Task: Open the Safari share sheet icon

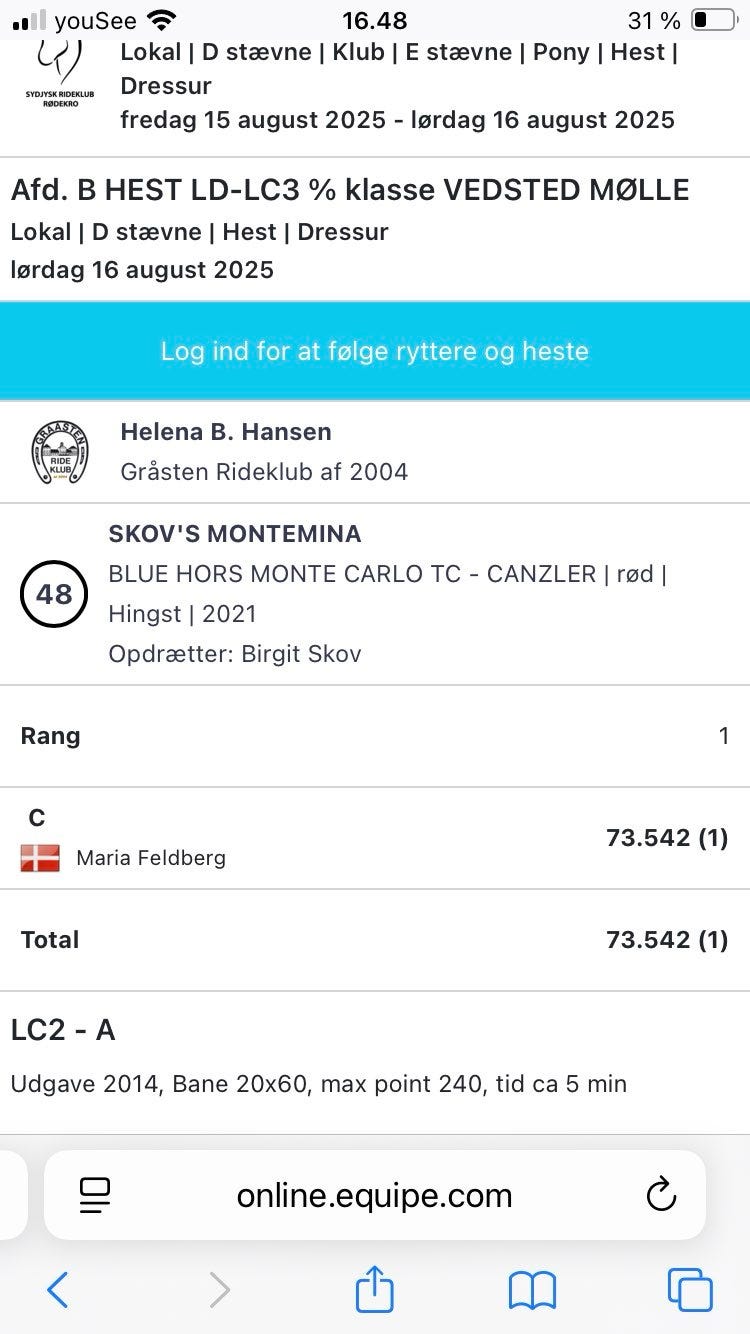Action: pyautogui.click(x=375, y=1288)
